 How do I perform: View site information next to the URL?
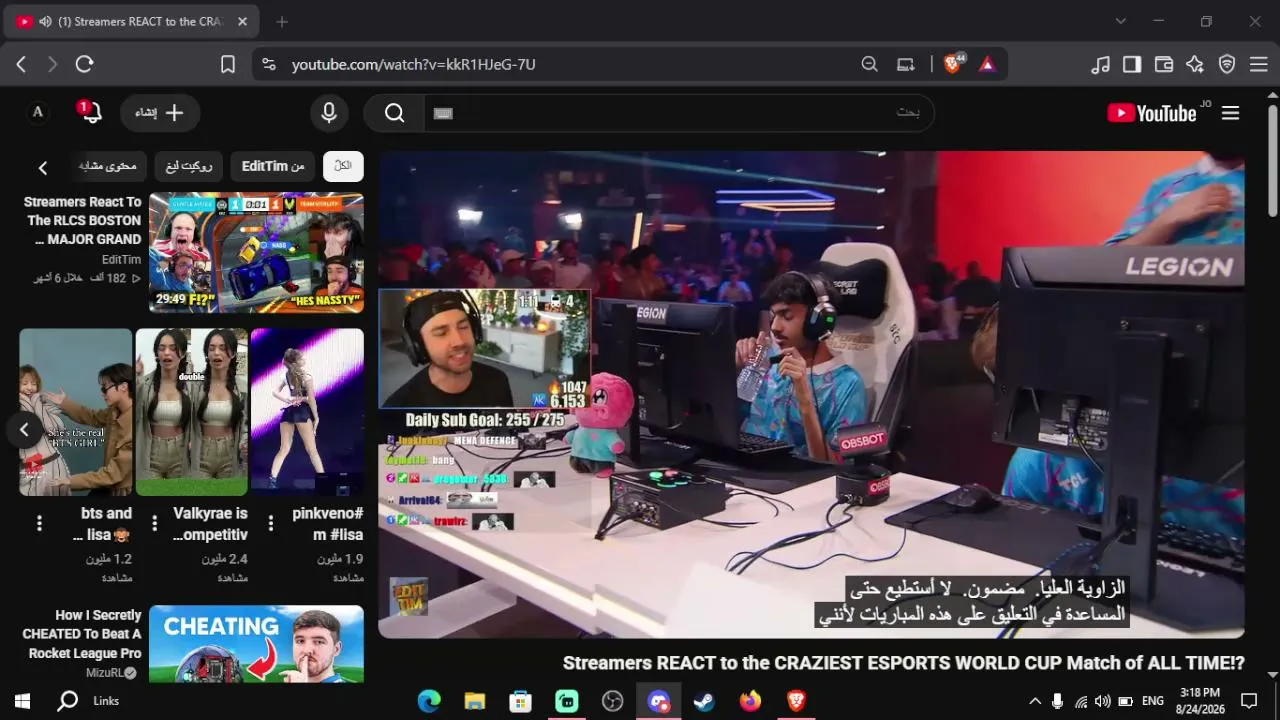pyautogui.click(x=268, y=64)
